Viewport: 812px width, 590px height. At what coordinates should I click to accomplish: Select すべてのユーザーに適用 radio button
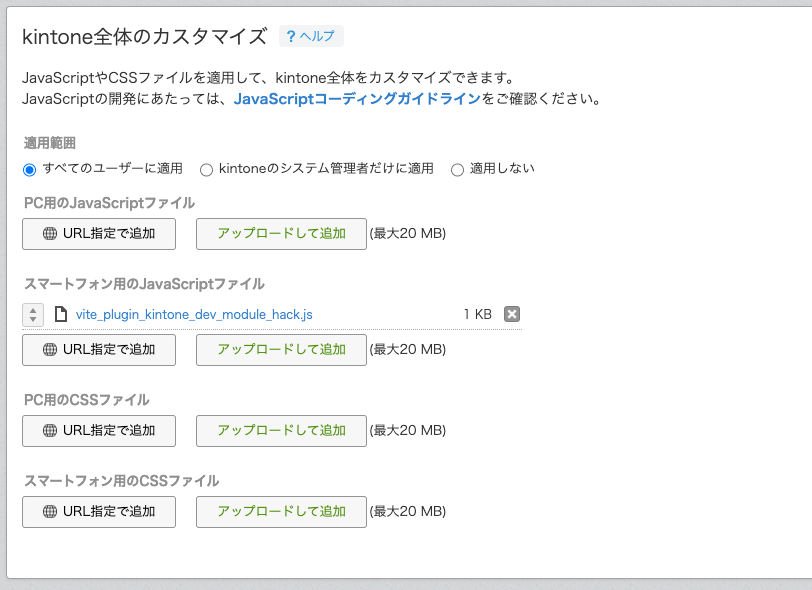point(30,169)
